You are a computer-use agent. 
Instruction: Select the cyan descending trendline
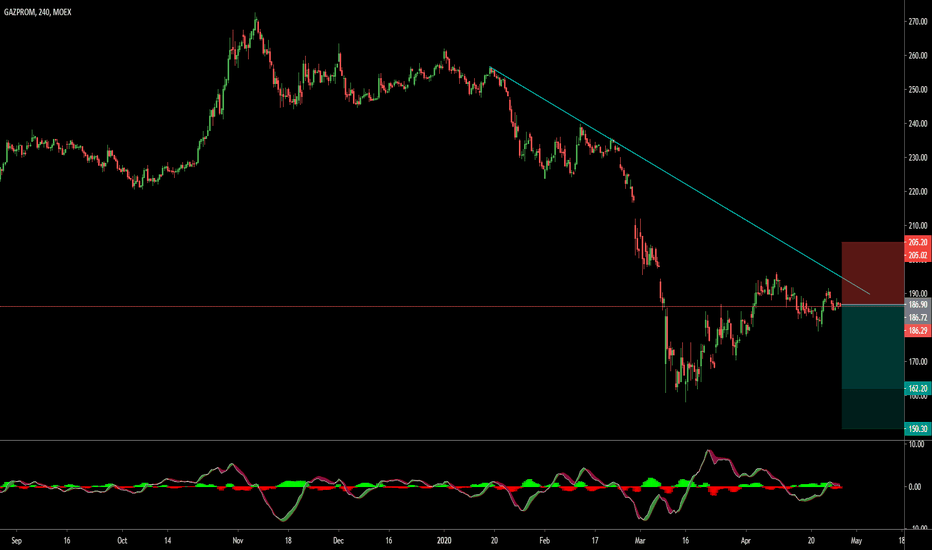pos(678,180)
